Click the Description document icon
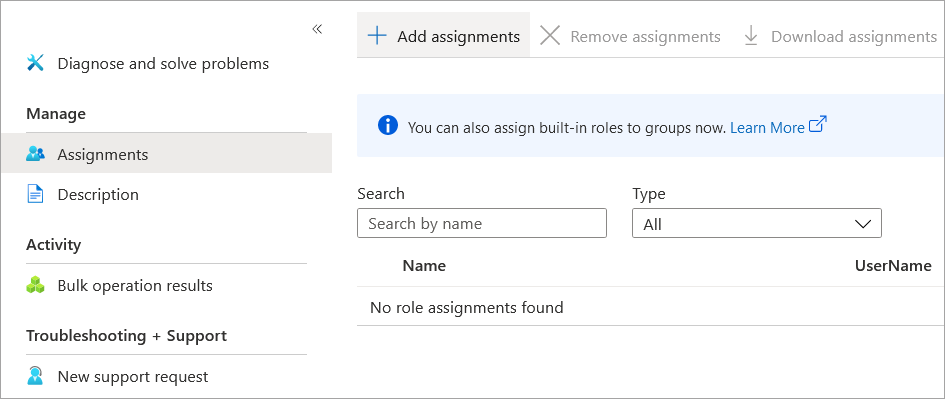Screen dimensions: 945x399 (36, 194)
